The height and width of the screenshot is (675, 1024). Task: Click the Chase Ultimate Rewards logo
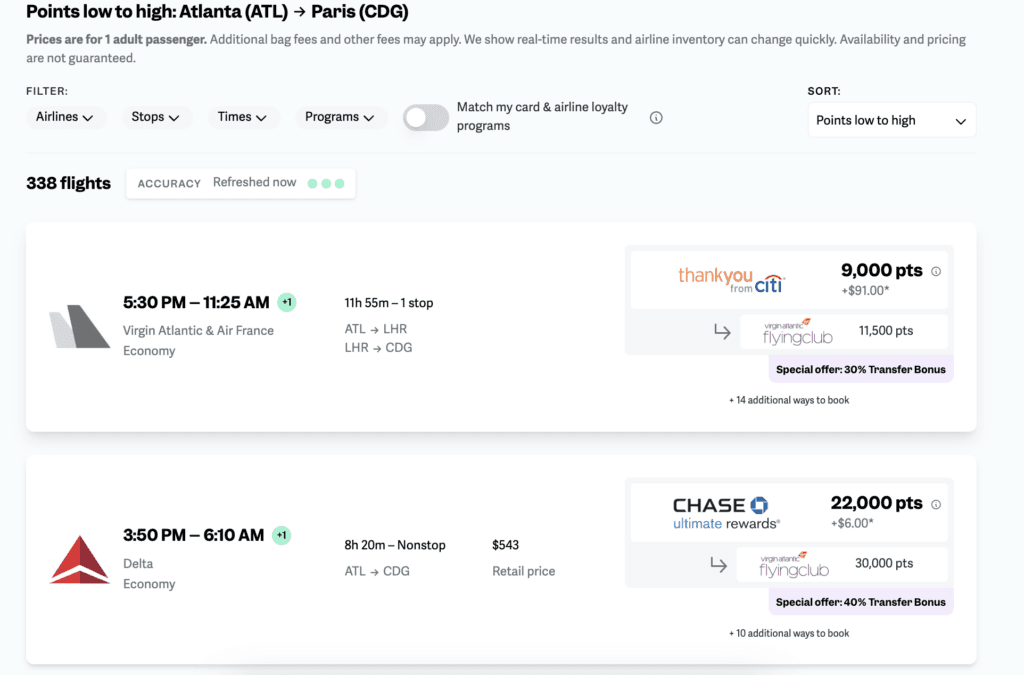click(727, 512)
